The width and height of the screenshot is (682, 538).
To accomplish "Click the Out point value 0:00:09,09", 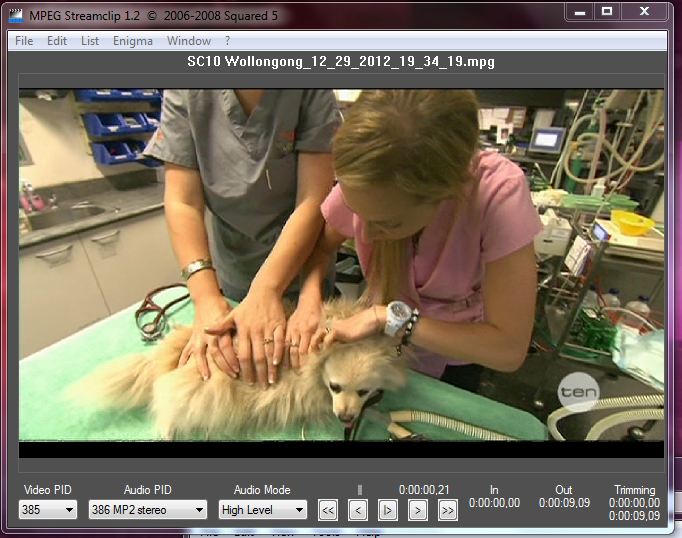I will click(x=564, y=503).
